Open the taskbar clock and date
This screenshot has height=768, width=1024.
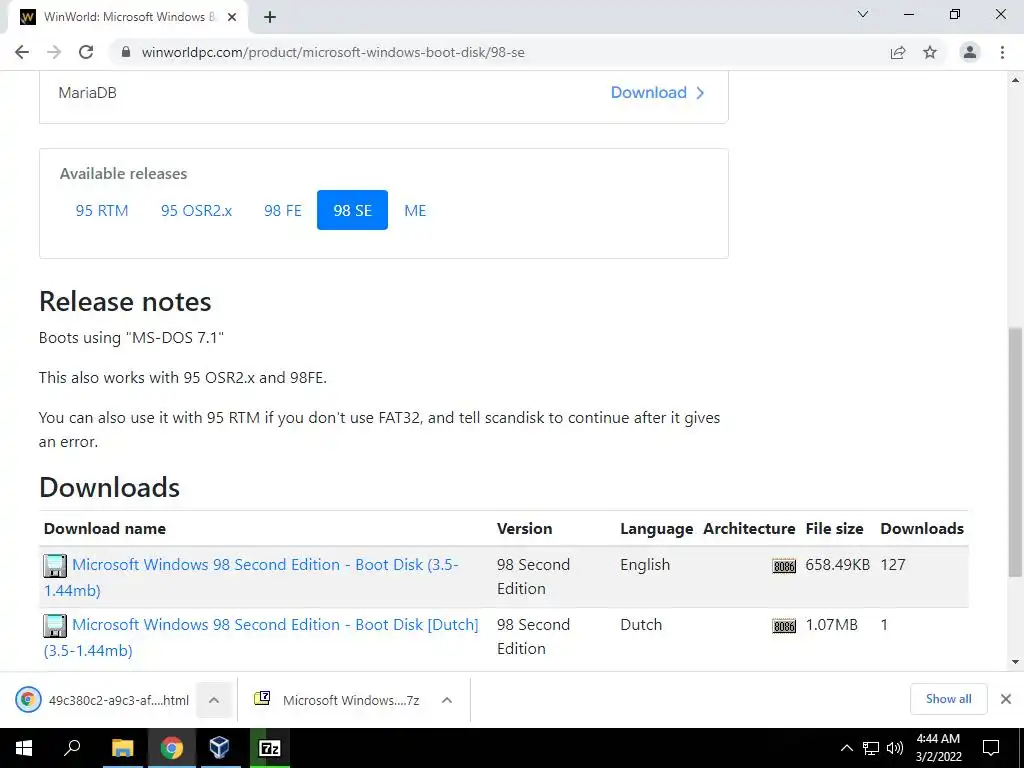(938, 748)
